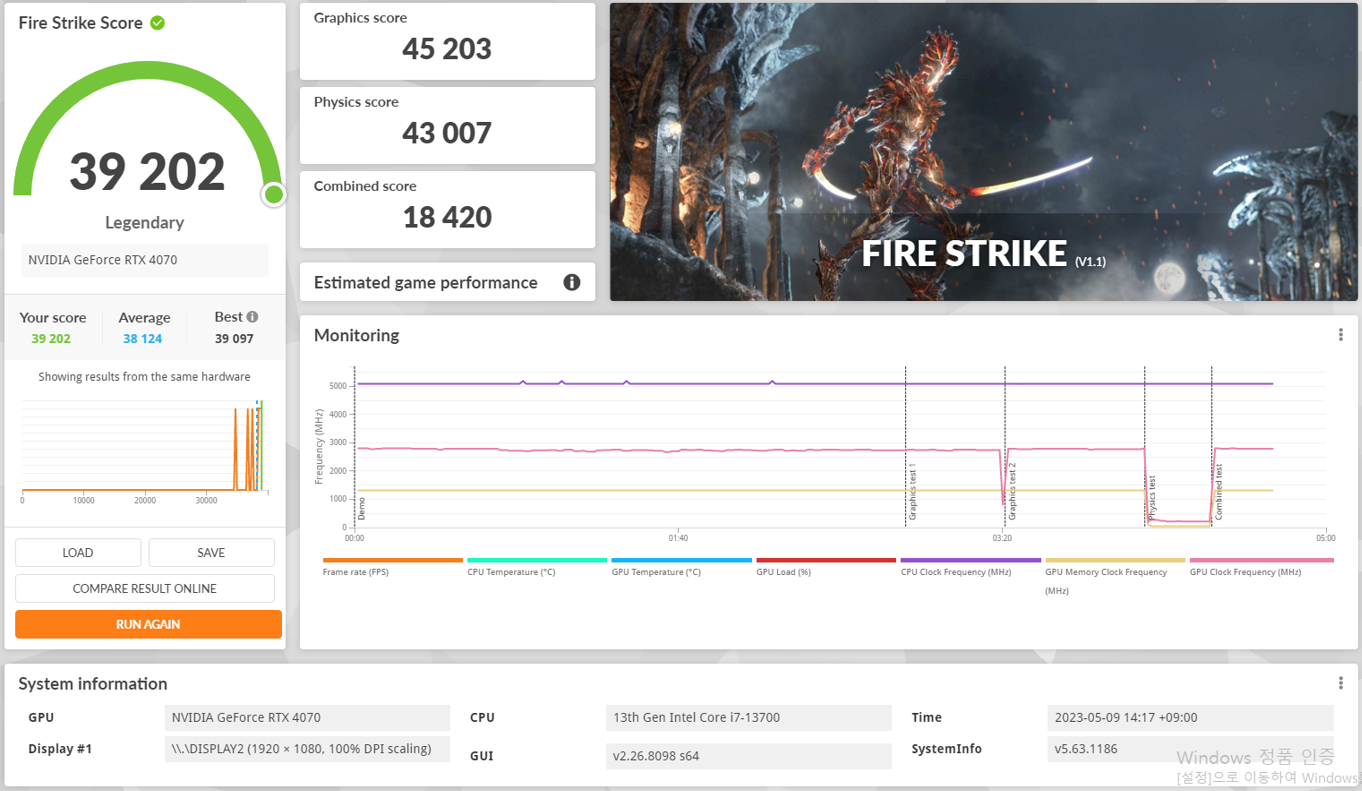Click the Graphics test 1 chart marker
This screenshot has width=1362, height=791.
point(912,492)
